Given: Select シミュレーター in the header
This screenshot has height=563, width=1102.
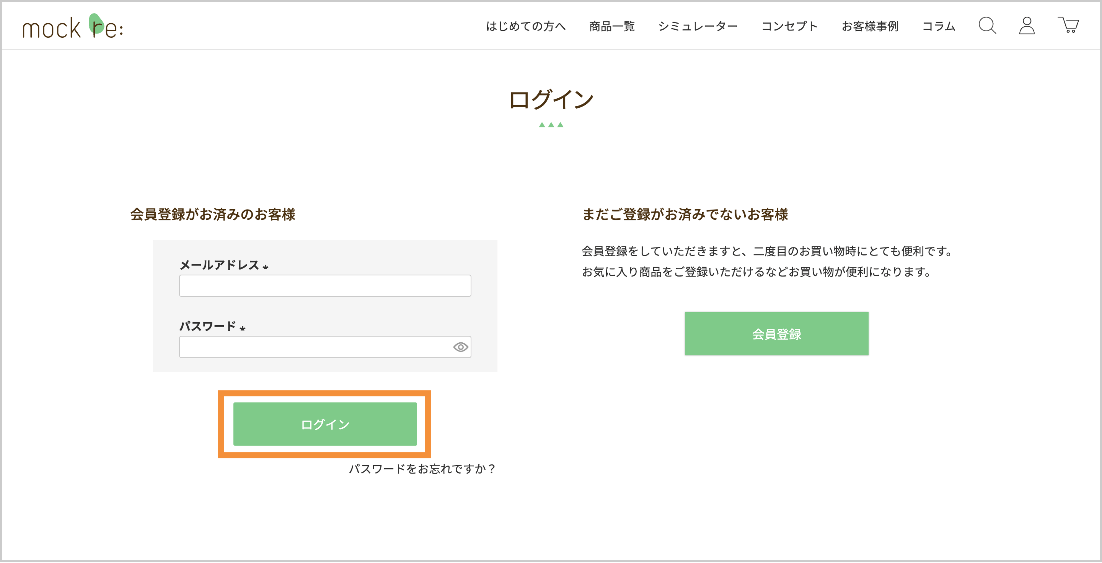Looking at the screenshot, I should pyautogui.click(x=698, y=27).
